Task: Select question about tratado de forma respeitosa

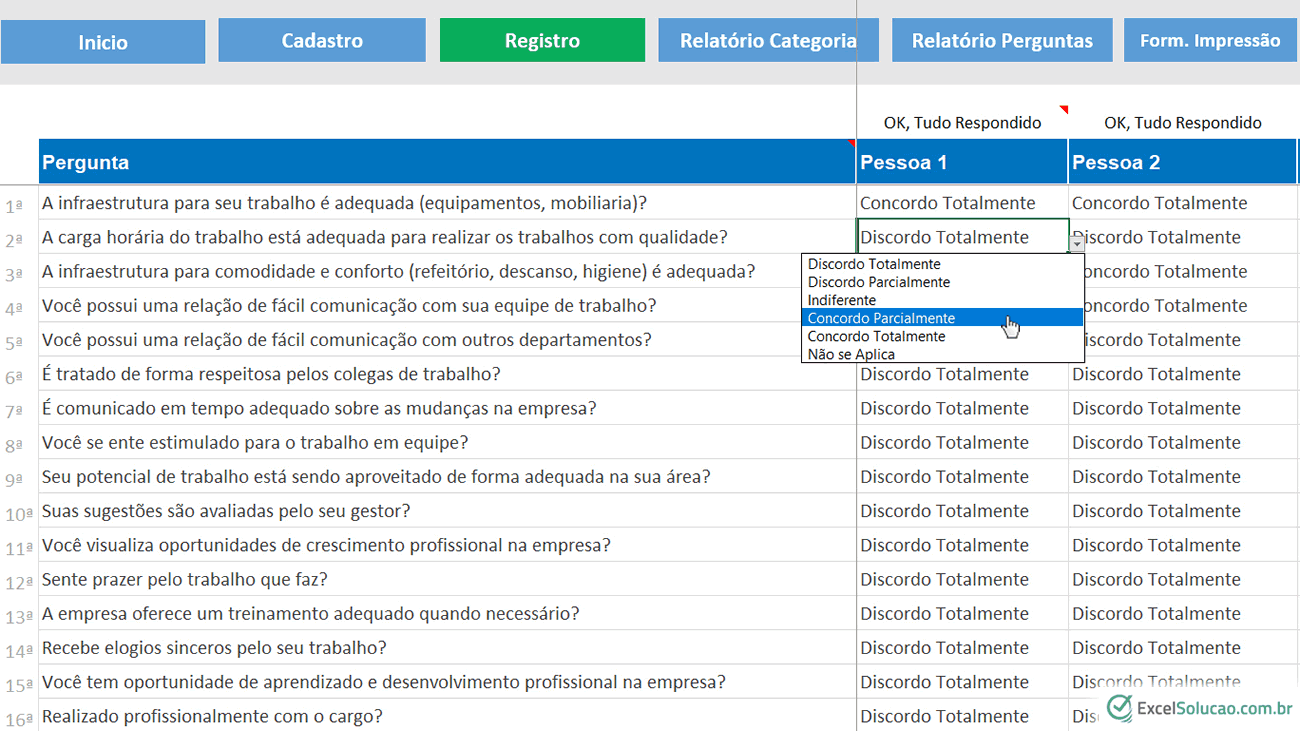Action: point(447,374)
